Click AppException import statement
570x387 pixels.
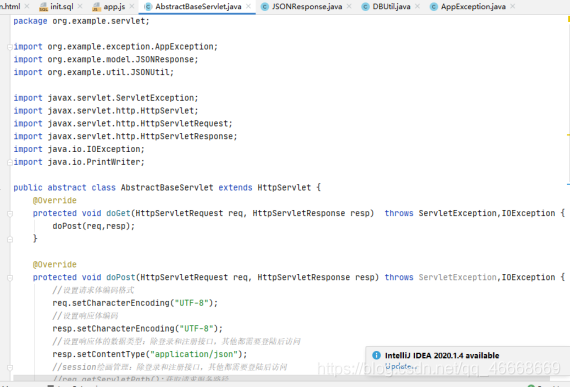[x=116, y=47]
